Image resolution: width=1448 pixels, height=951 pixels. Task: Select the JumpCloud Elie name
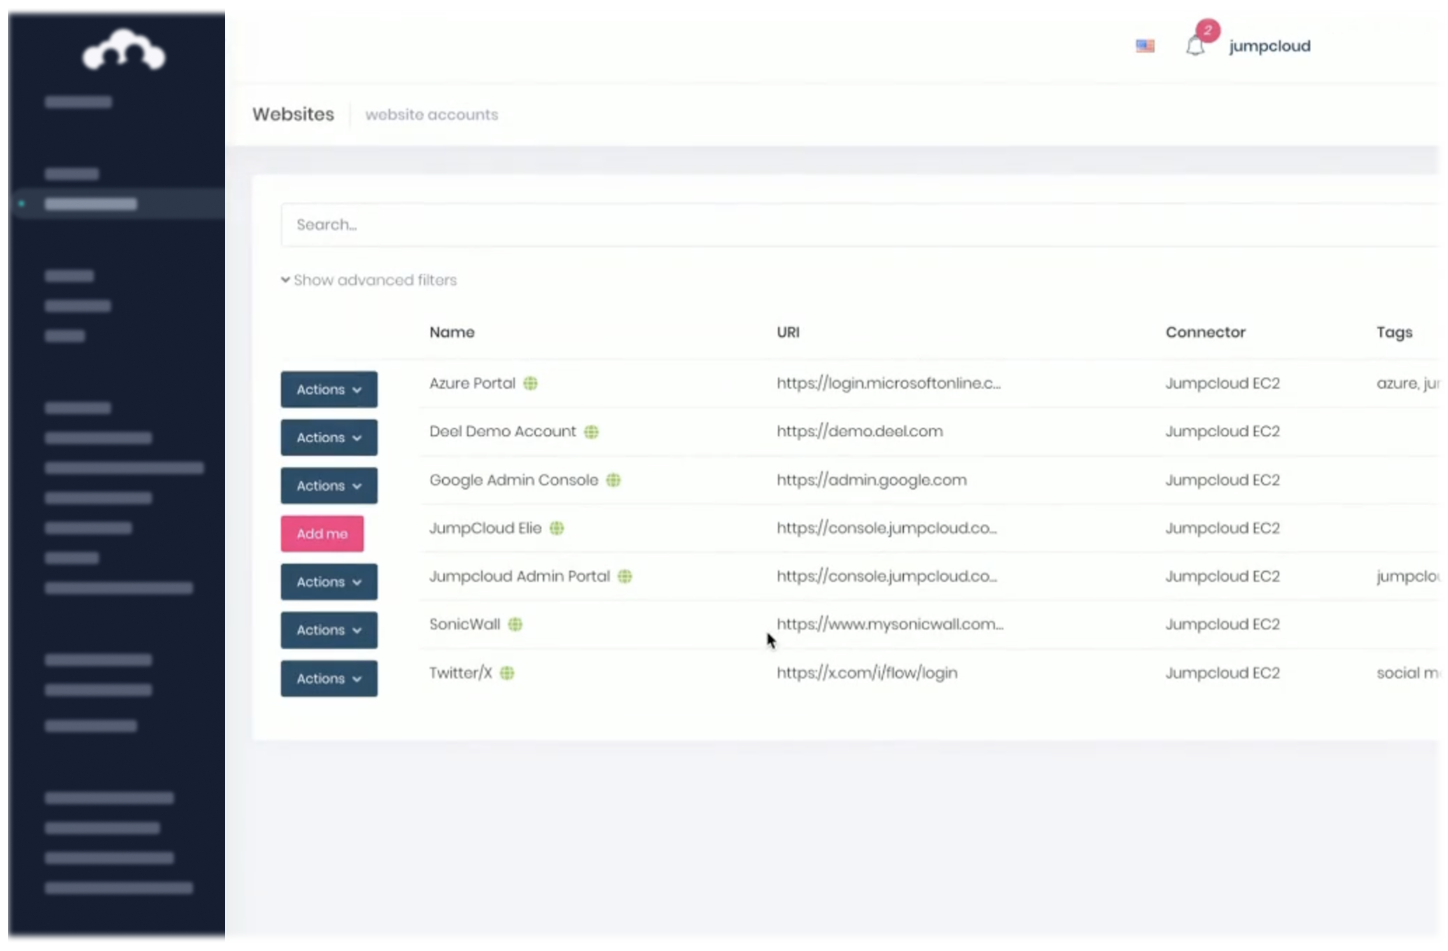click(x=485, y=529)
